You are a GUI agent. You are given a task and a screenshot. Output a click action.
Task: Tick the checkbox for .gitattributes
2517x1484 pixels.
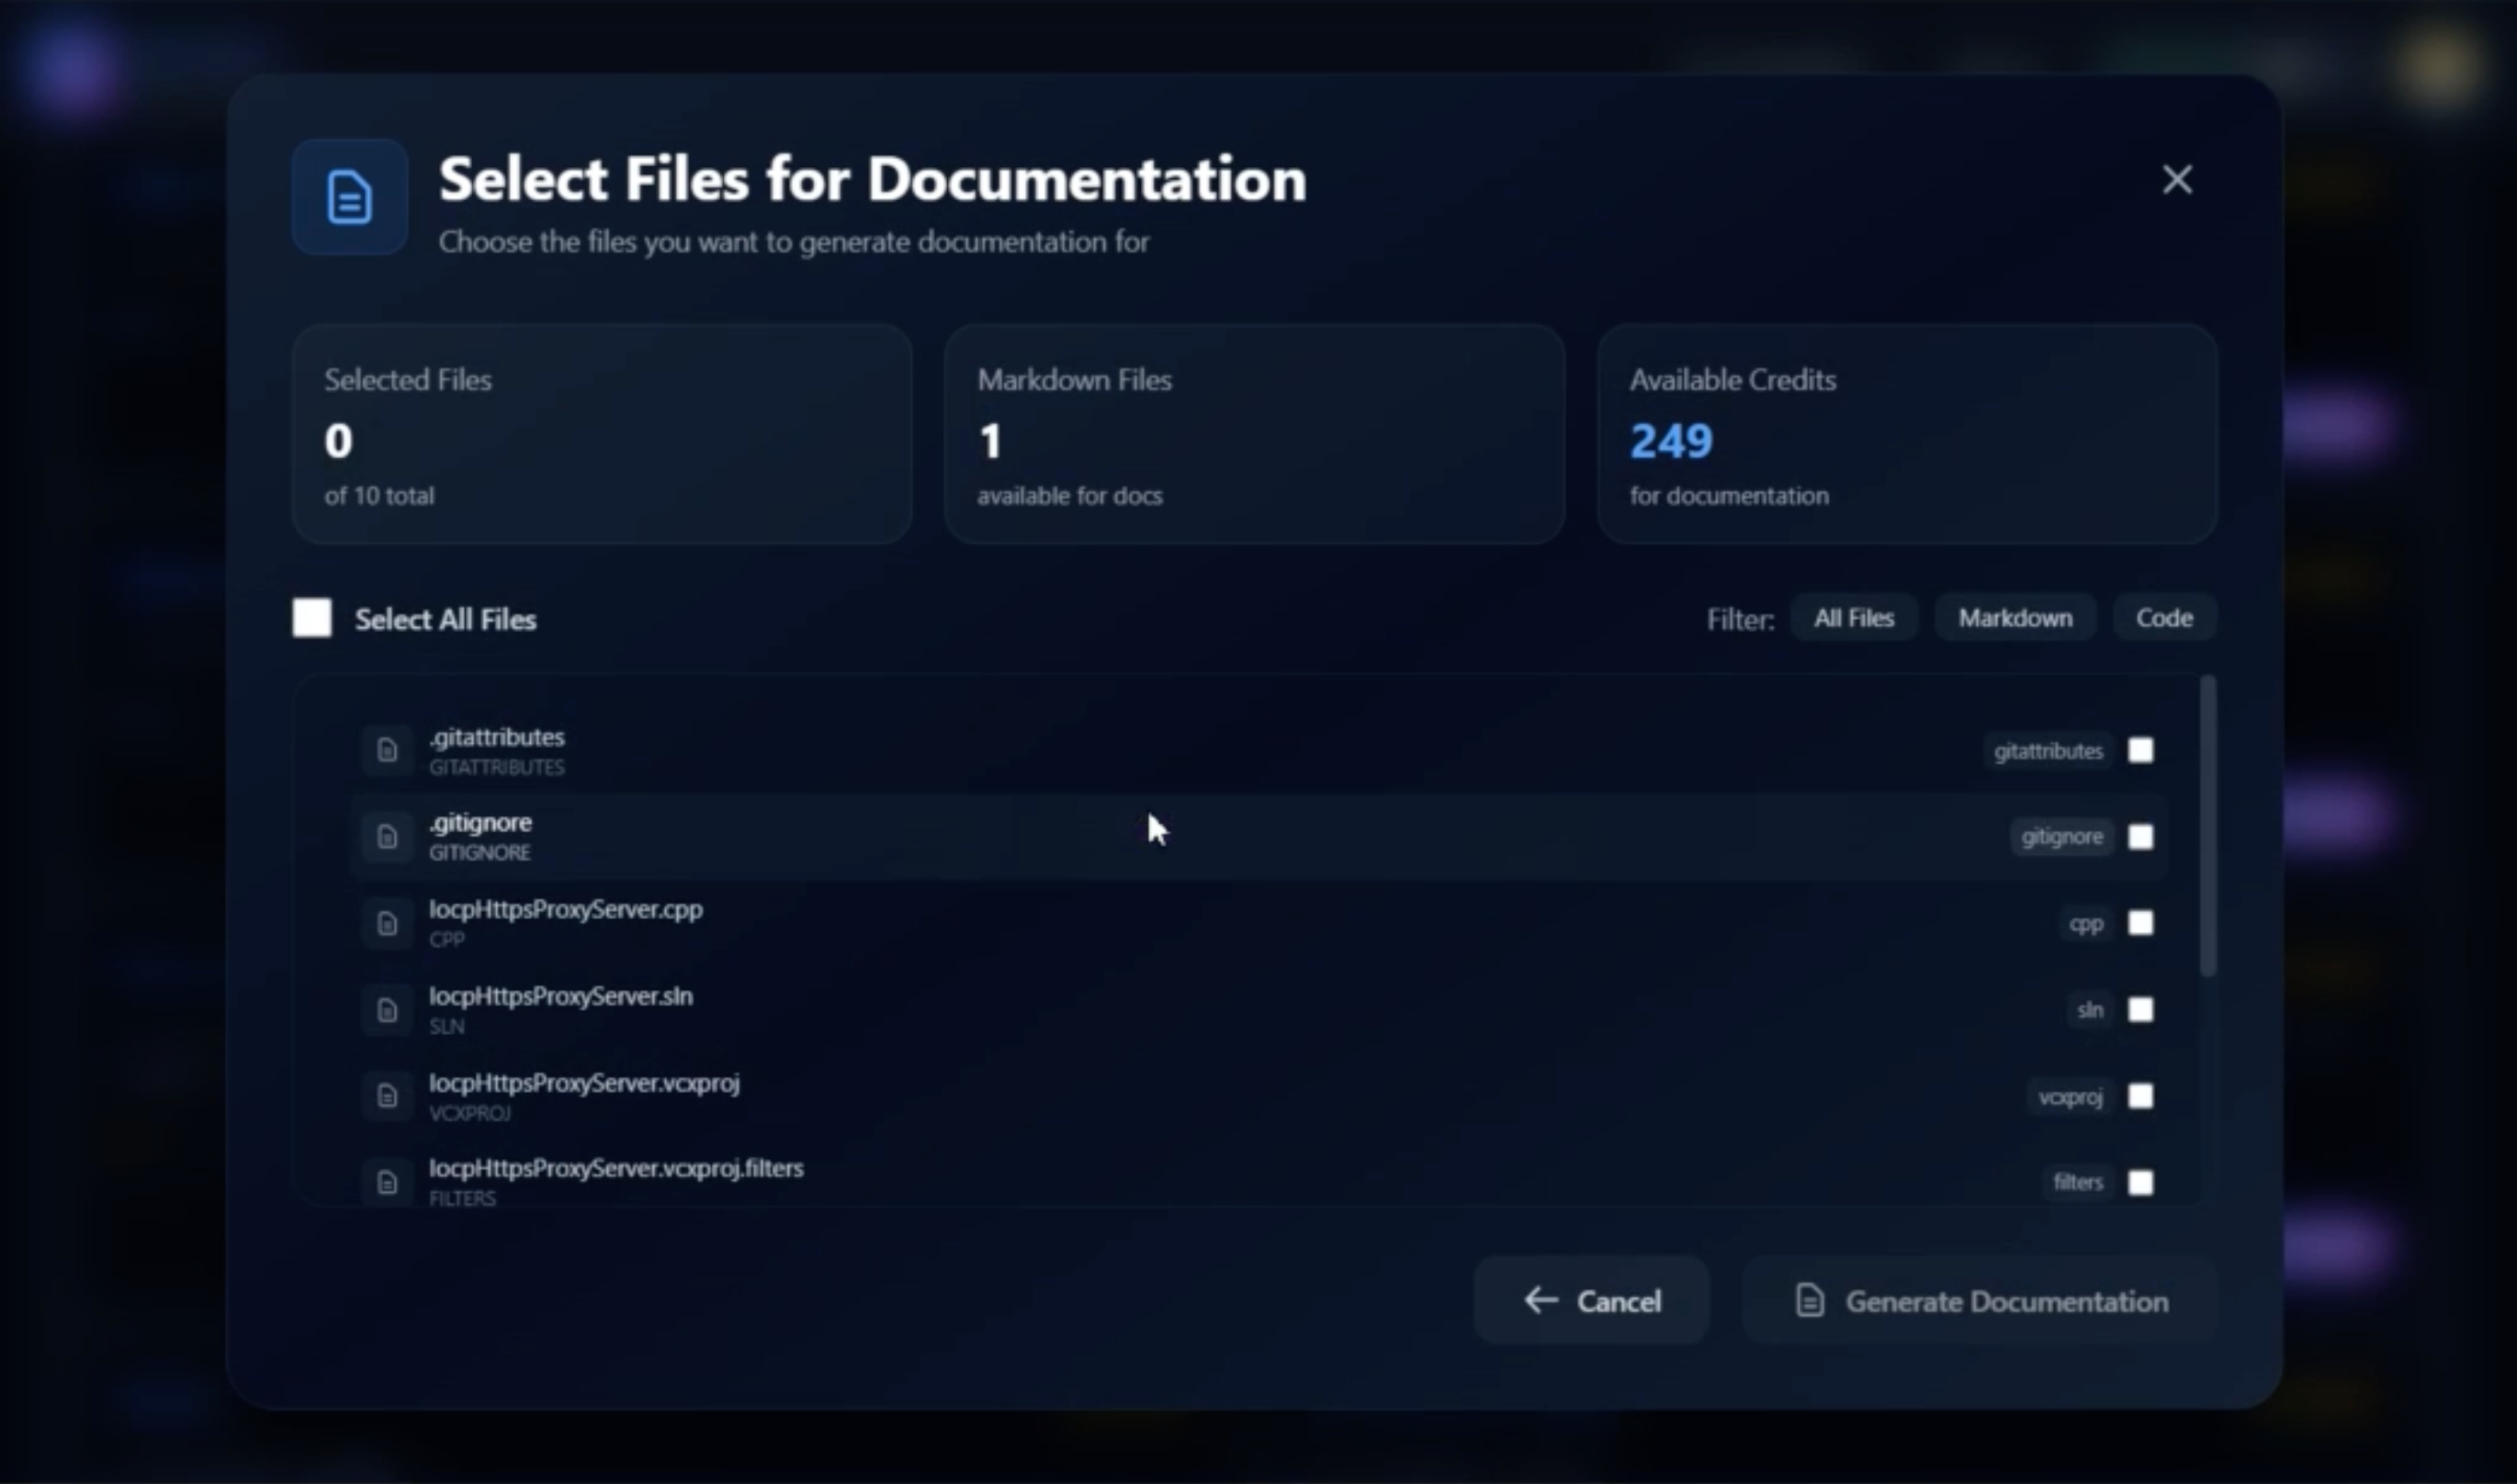coord(2140,750)
